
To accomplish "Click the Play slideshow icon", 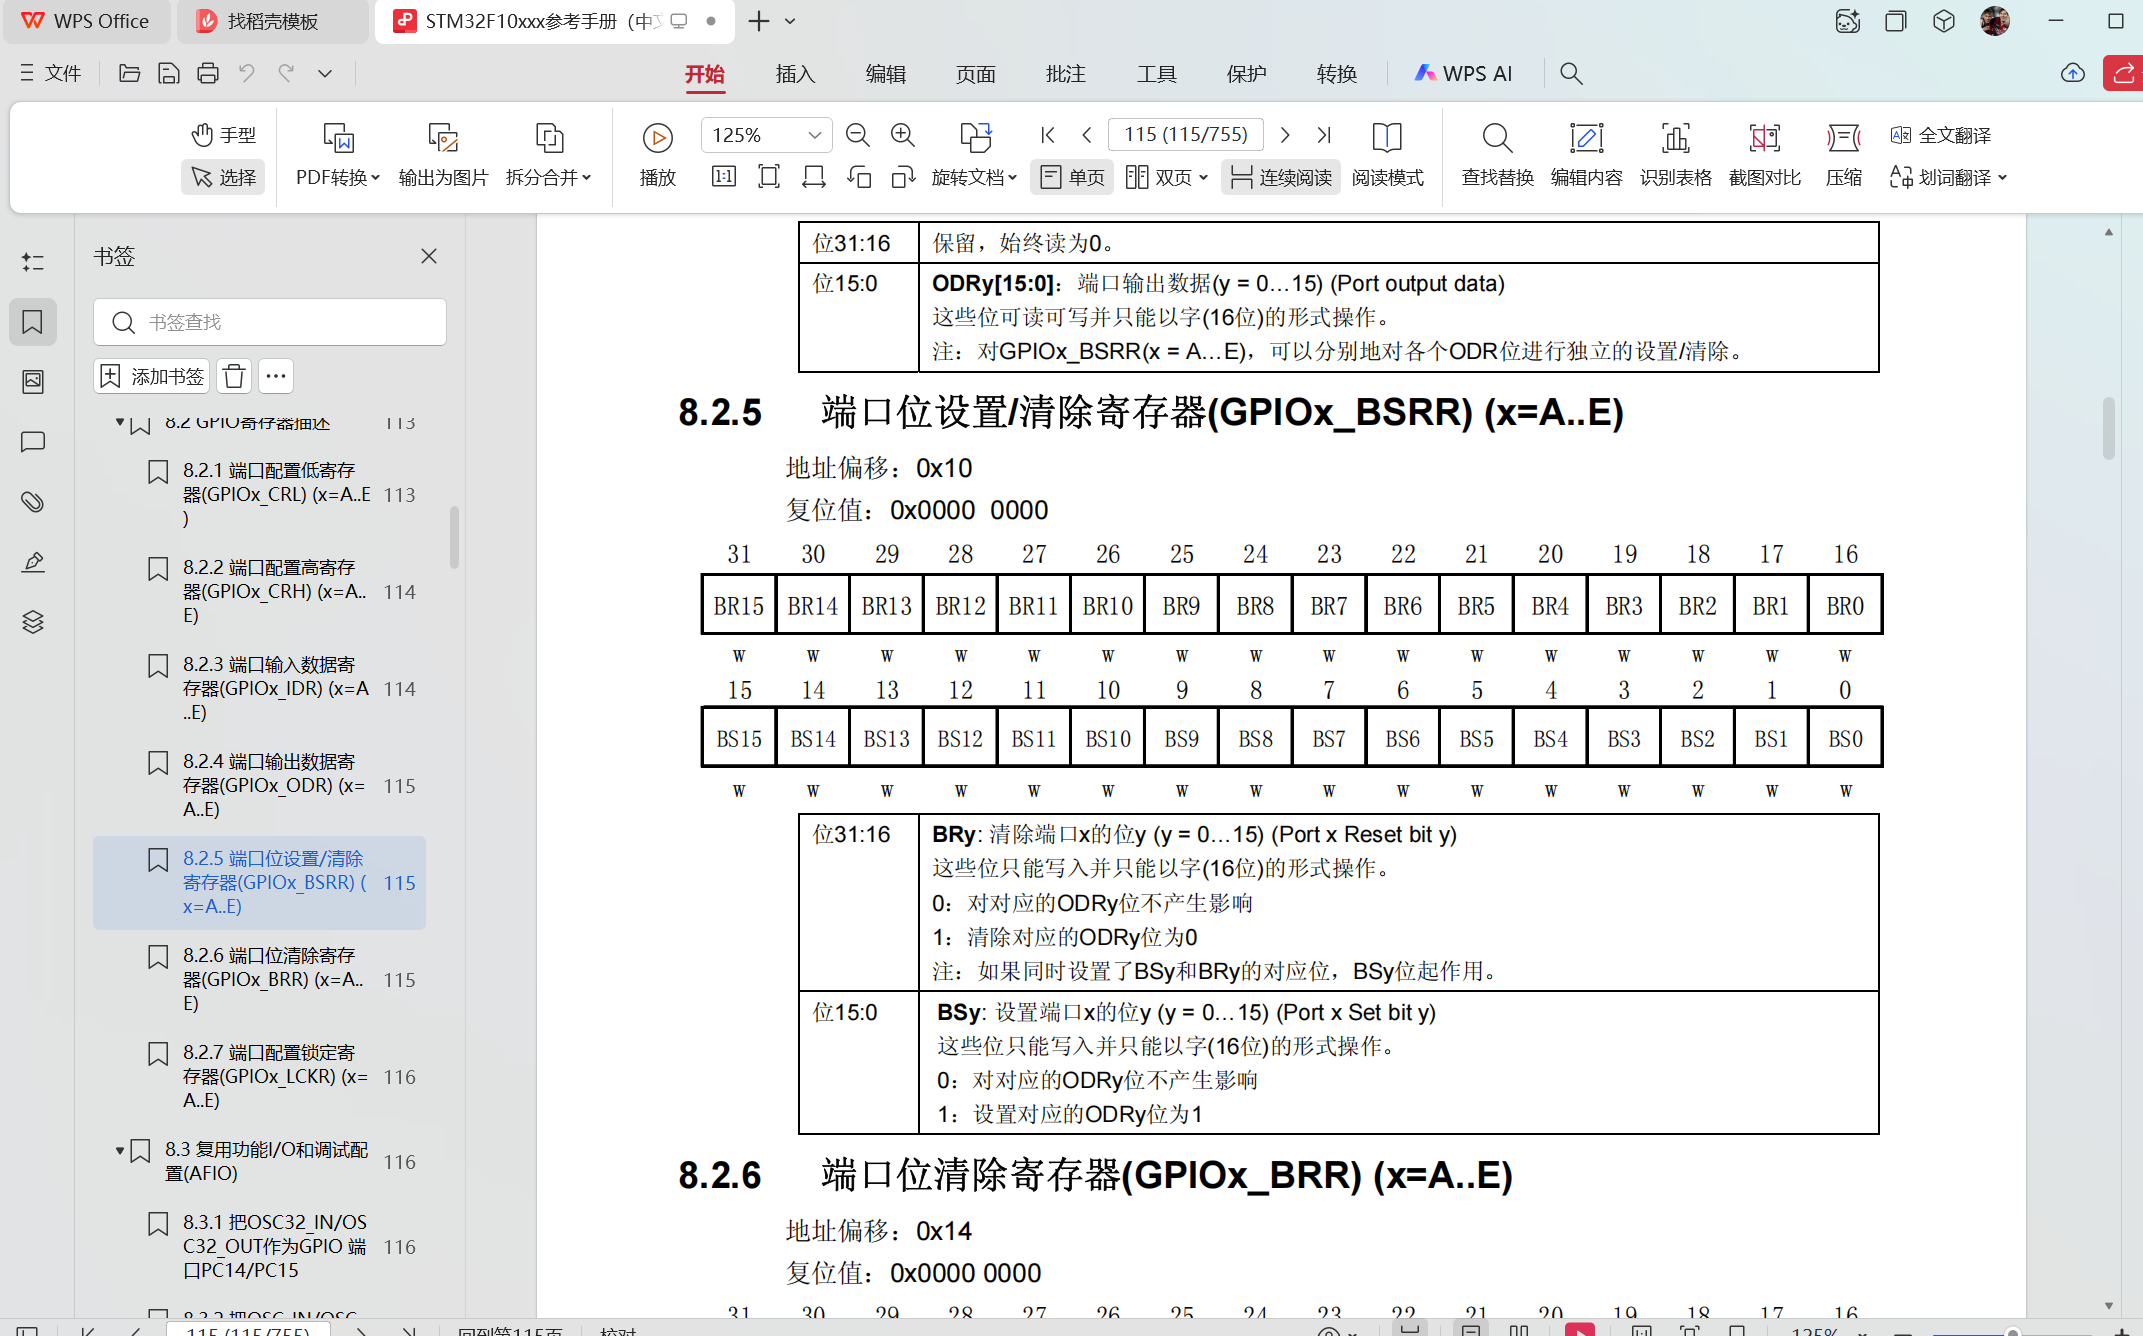I will tap(657, 138).
